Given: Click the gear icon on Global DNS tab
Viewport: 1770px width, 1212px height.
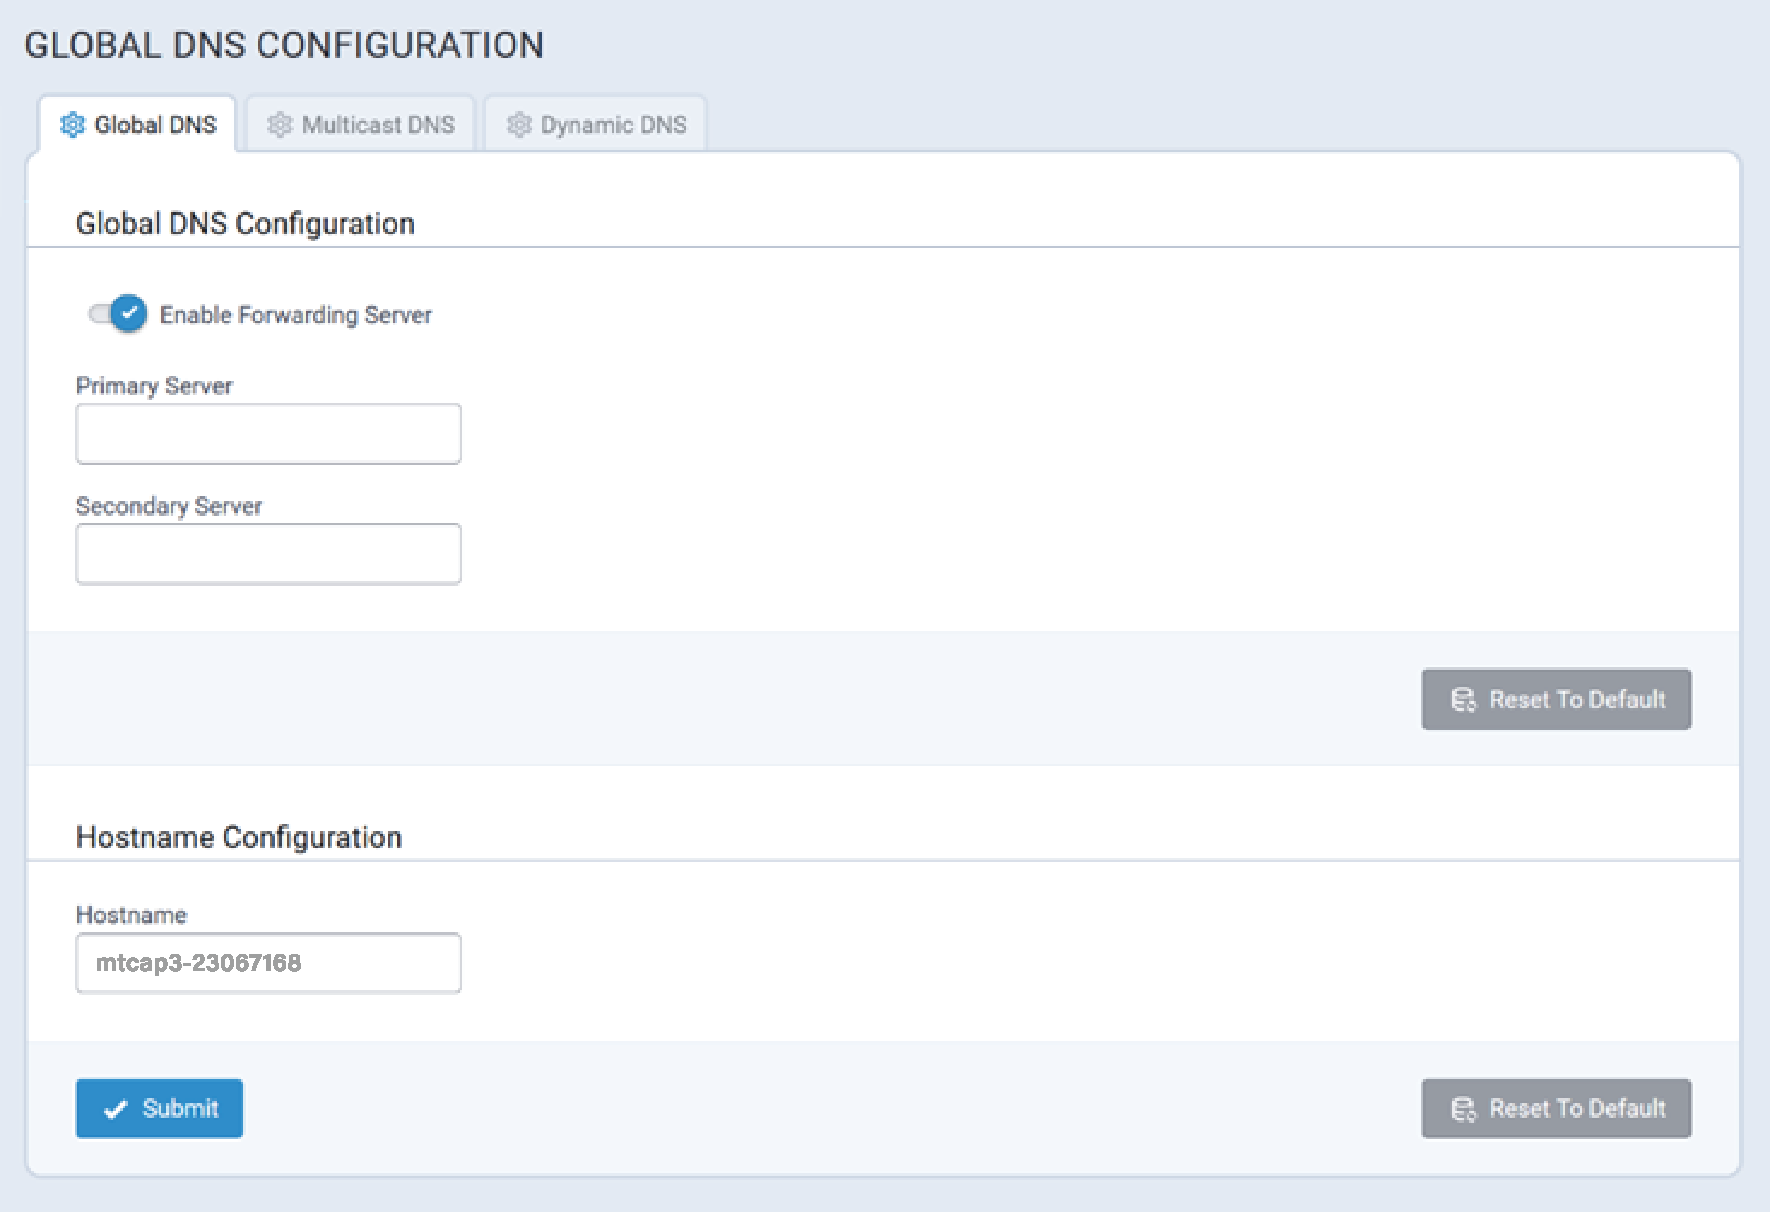Looking at the screenshot, I should 72,125.
